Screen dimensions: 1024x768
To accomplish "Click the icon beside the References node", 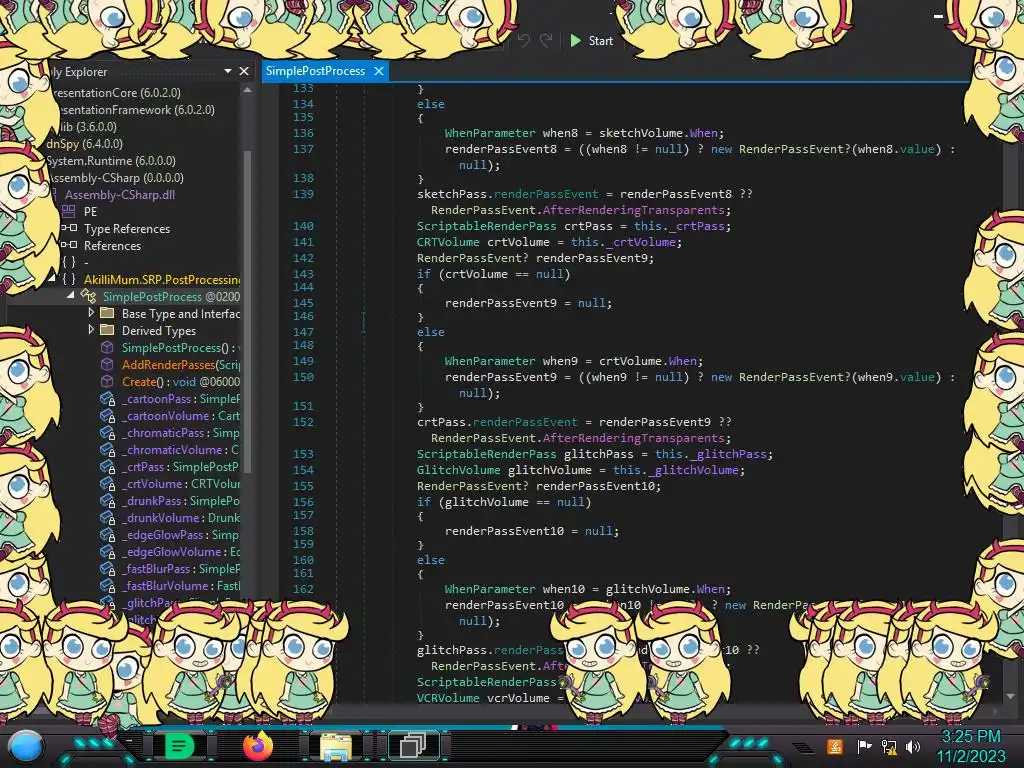I will click(69, 246).
